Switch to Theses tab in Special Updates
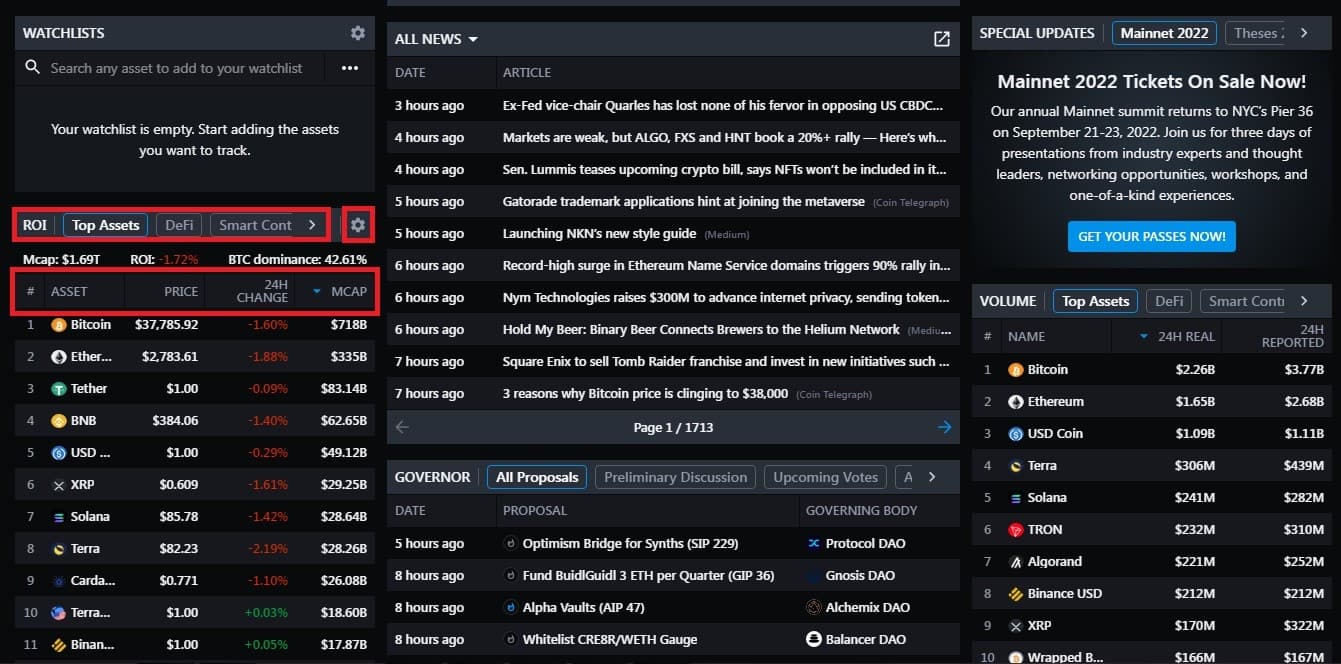 pyautogui.click(x=1255, y=33)
